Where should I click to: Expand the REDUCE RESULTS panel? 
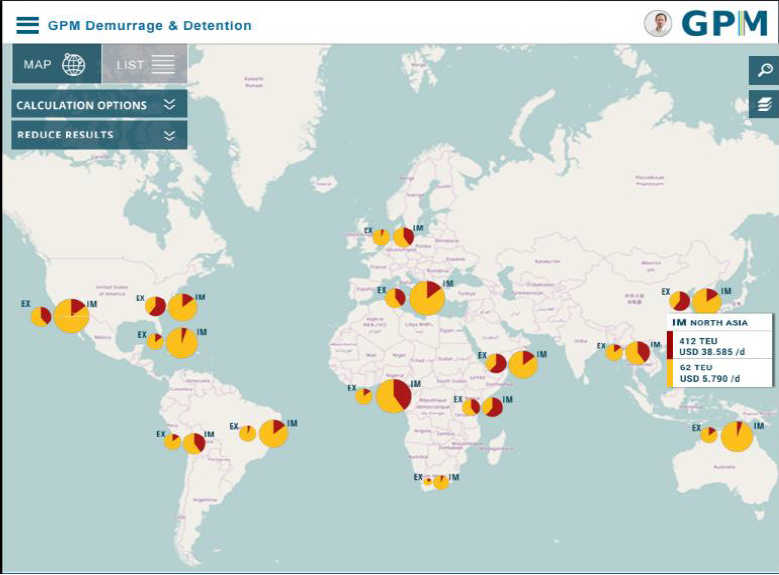point(99,135)
